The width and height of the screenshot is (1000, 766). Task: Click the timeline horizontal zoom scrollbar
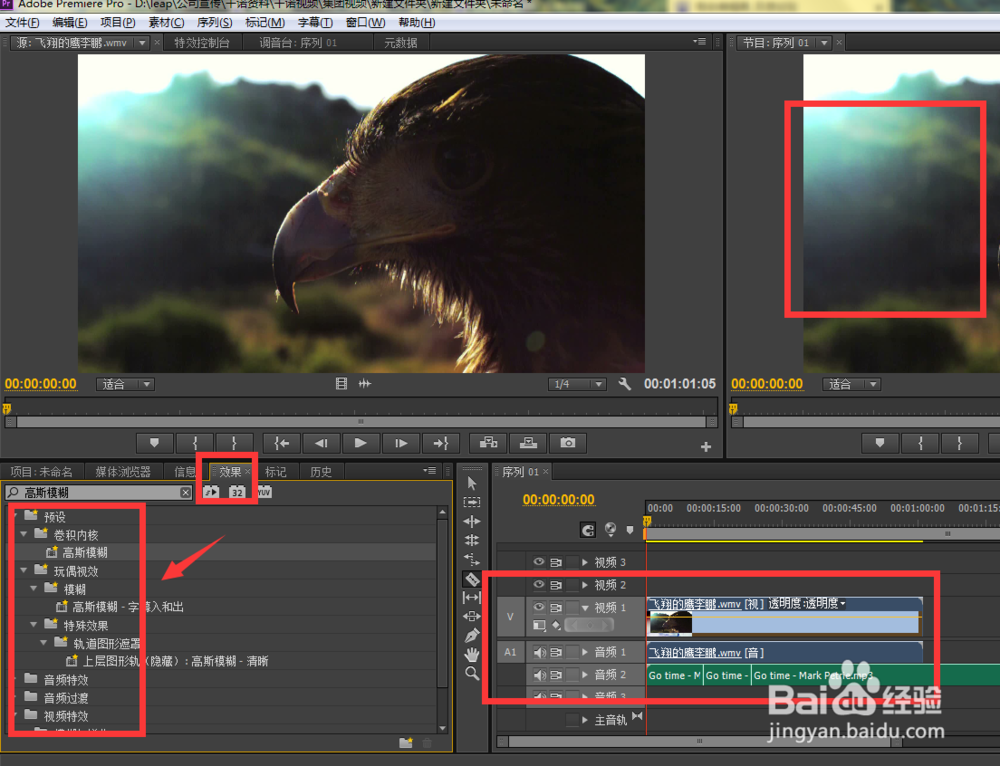(700, 741)
